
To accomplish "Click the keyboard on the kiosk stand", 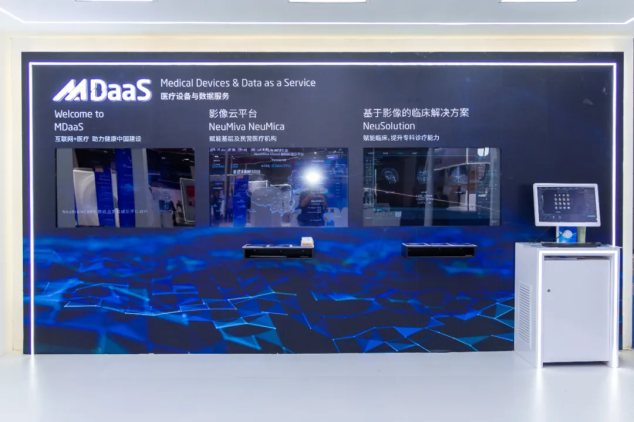I will point(571,244).
